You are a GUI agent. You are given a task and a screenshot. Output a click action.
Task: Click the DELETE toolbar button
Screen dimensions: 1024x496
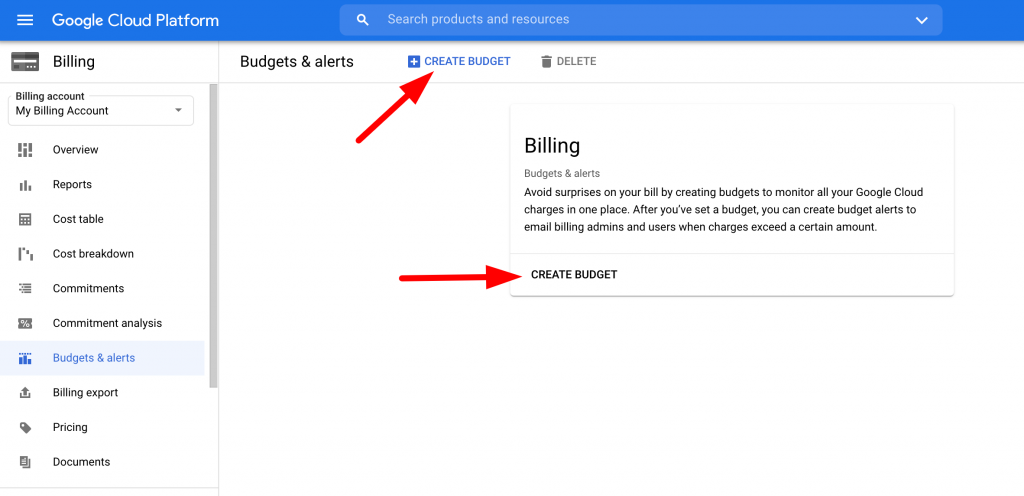(x=569, y=62)
